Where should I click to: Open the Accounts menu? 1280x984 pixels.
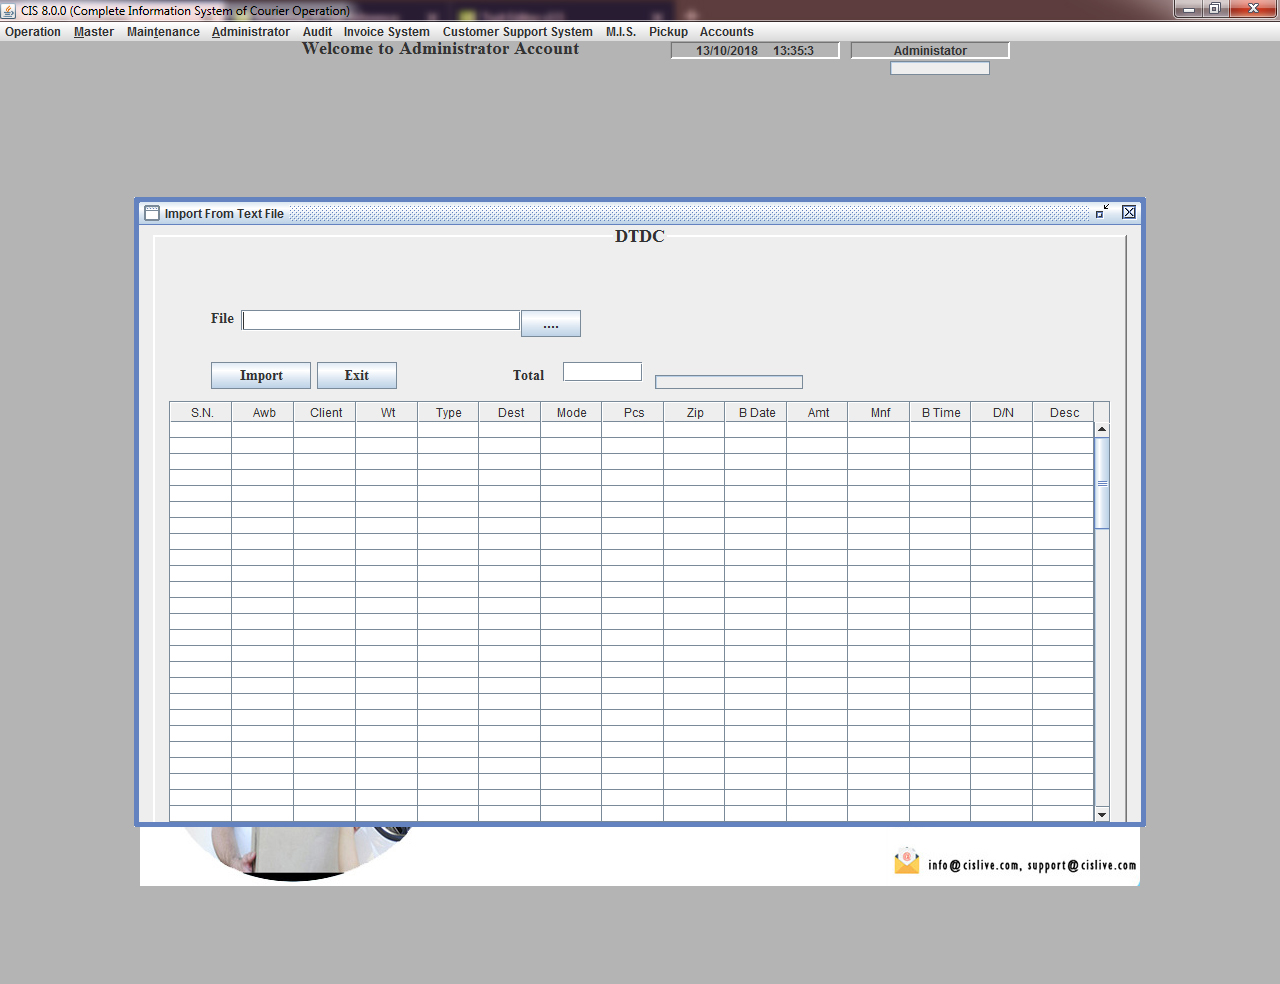(x=727, y=32)
